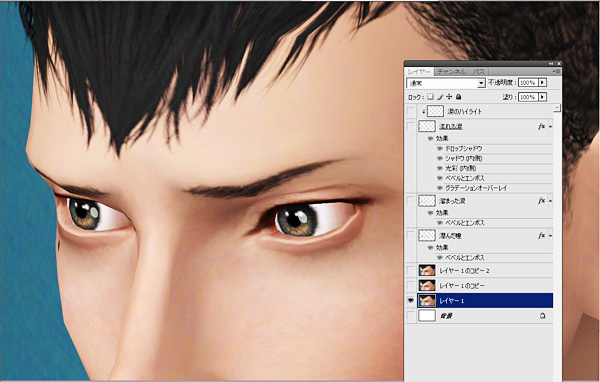Click the レイヤー 1 のコピー thumbnail
This screenshot has width=600, height=382.
[427, 286]
